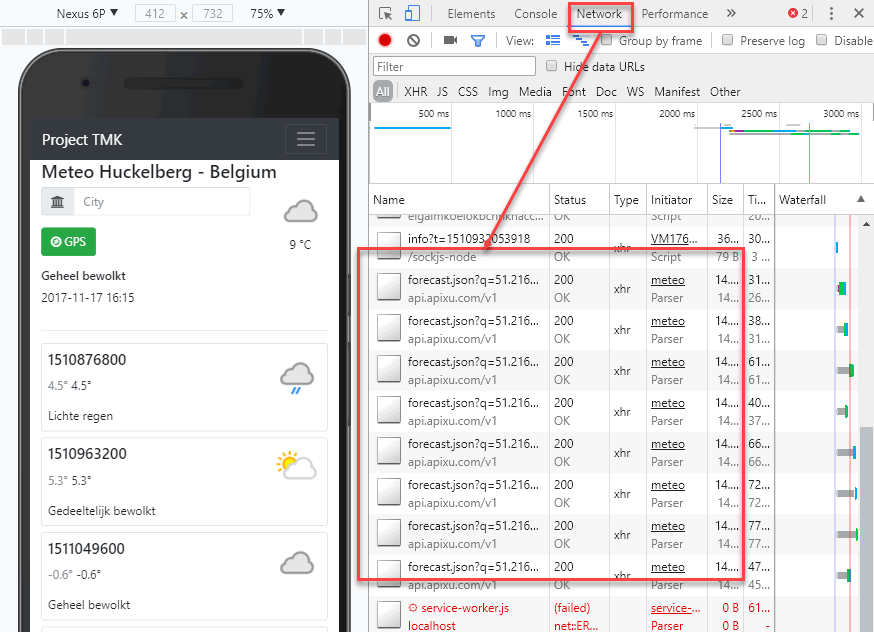Toggle the network filter funnel icon
The height and width of the screenshot is (632, 874).
(x=478, y=41)
